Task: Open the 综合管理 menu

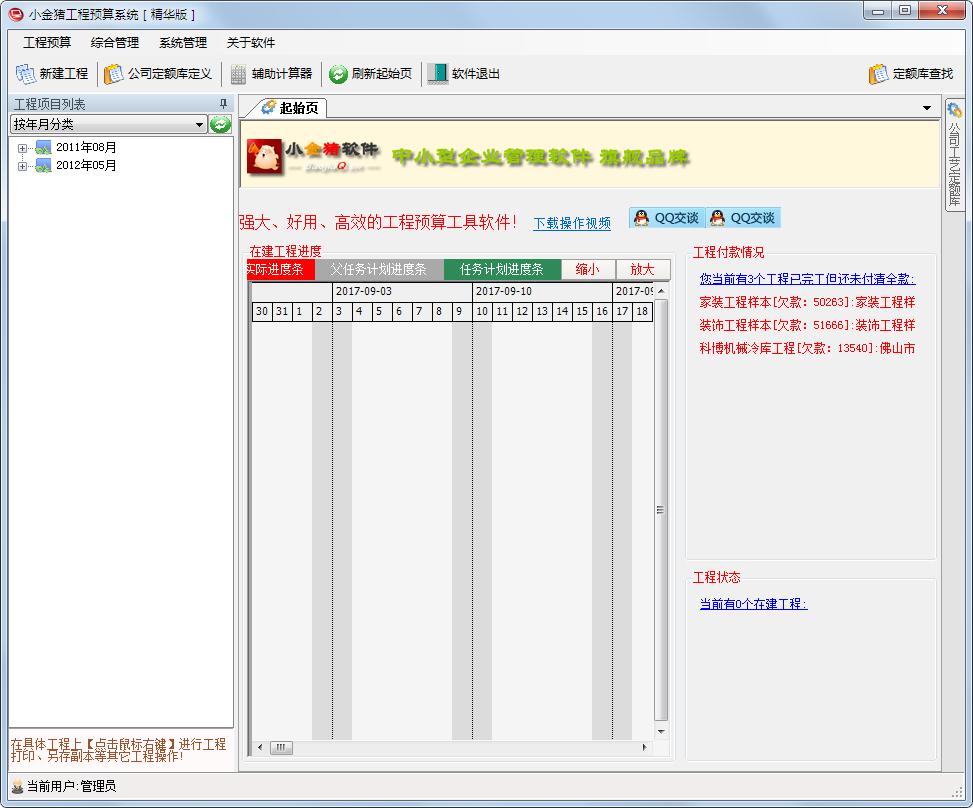Action: [115, 43]
